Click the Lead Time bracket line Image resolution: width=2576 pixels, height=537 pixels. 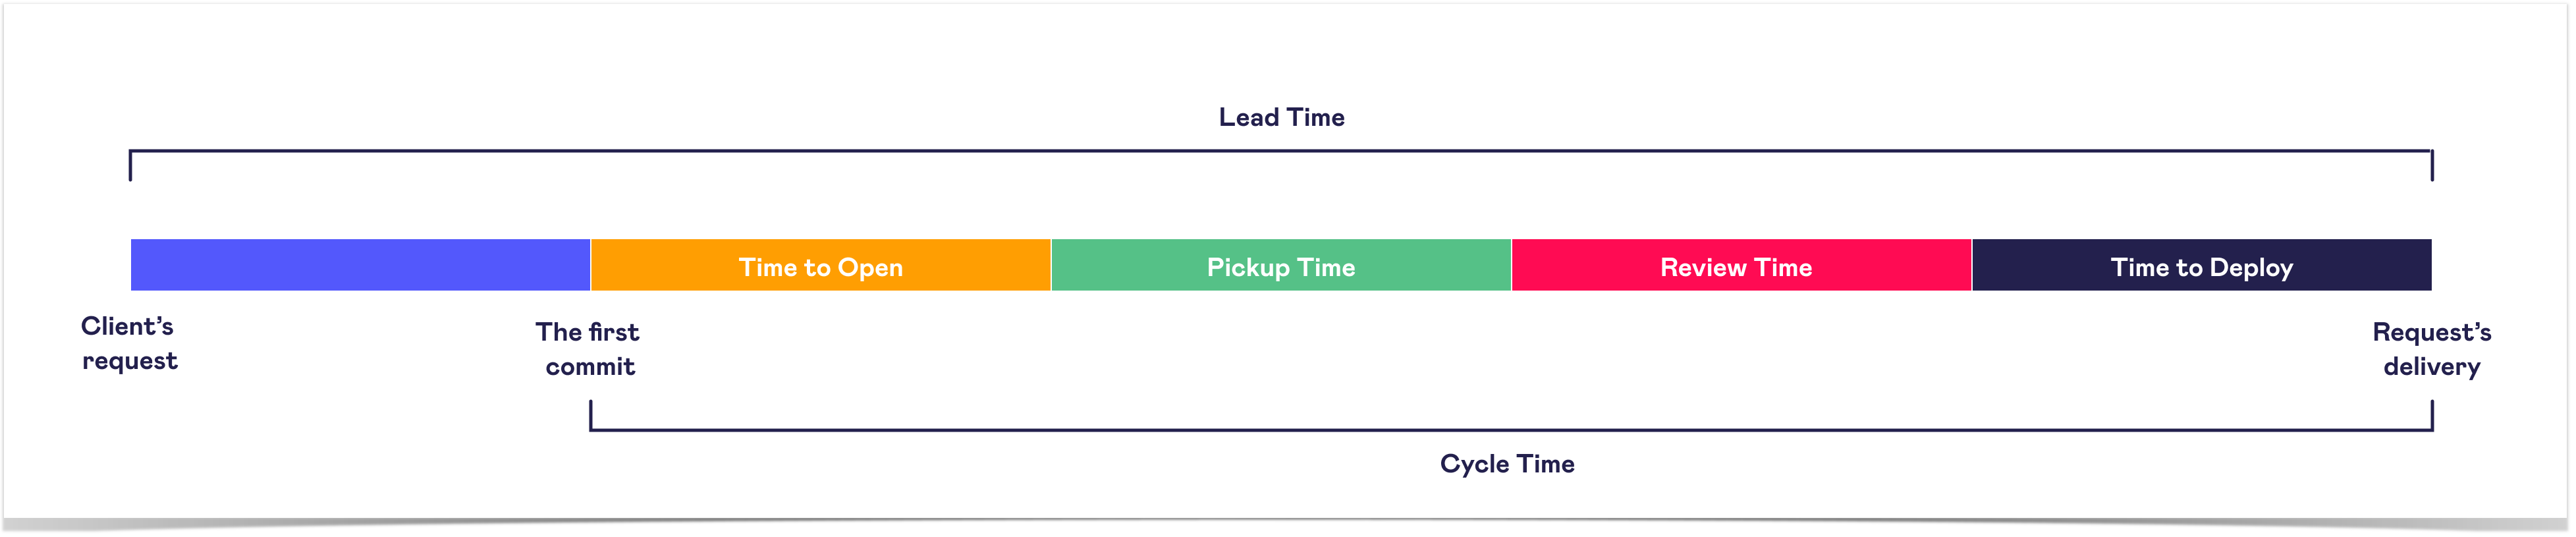(x=1281, y=151)
